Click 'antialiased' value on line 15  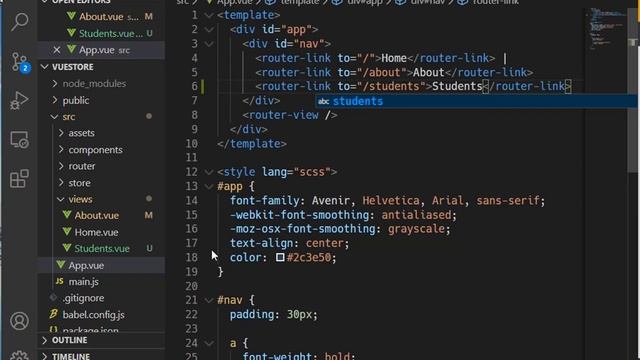pyautogui.click(x=416, y=215)
